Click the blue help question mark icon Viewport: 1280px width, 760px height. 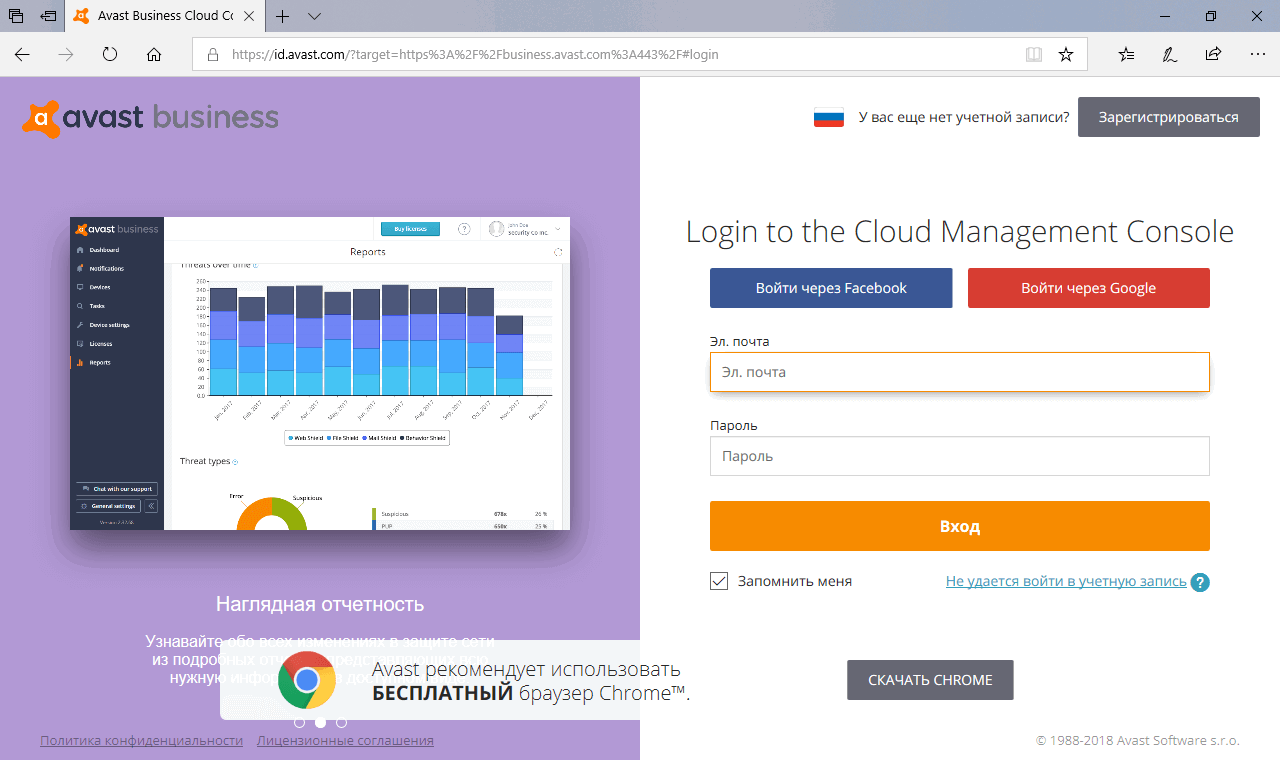click(1200, 582)
